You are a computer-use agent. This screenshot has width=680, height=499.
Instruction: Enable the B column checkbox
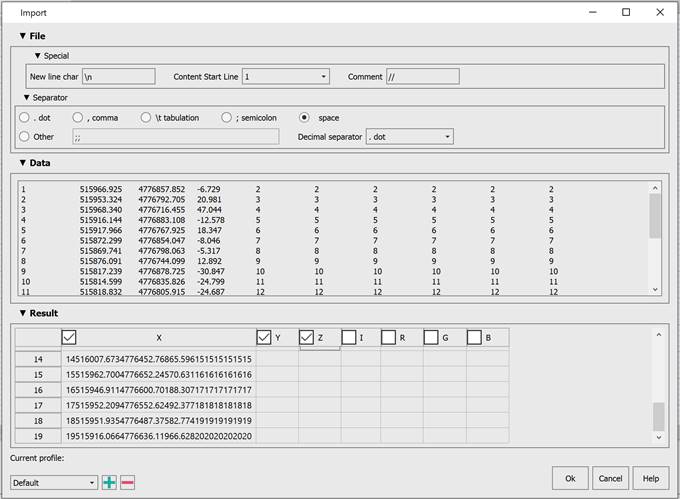474,337
